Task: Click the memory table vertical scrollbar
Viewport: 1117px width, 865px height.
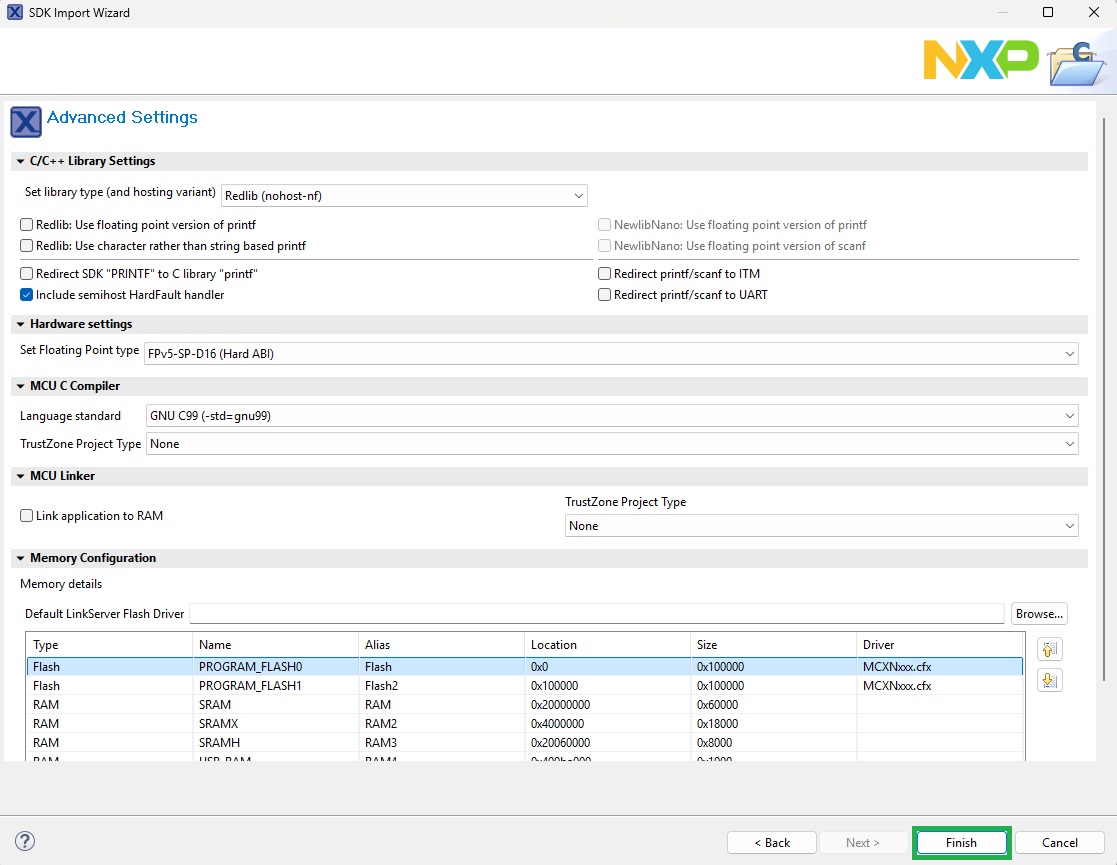Action: point(1020,700)
